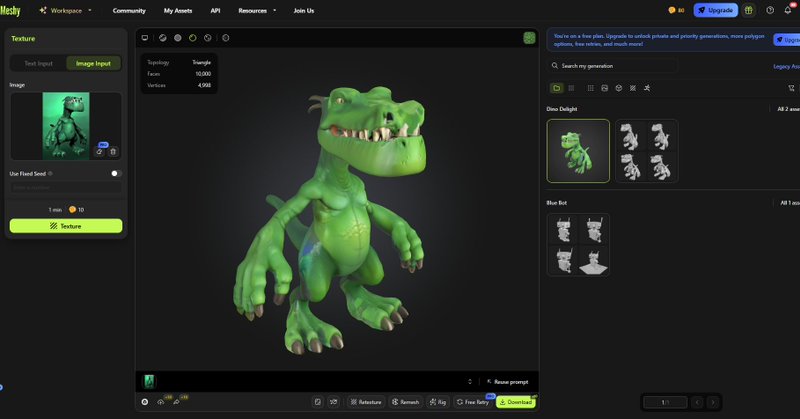Click the edit icon on image preview
The height and width of the screenshot is (419, 800).
[x=99, y=152]
